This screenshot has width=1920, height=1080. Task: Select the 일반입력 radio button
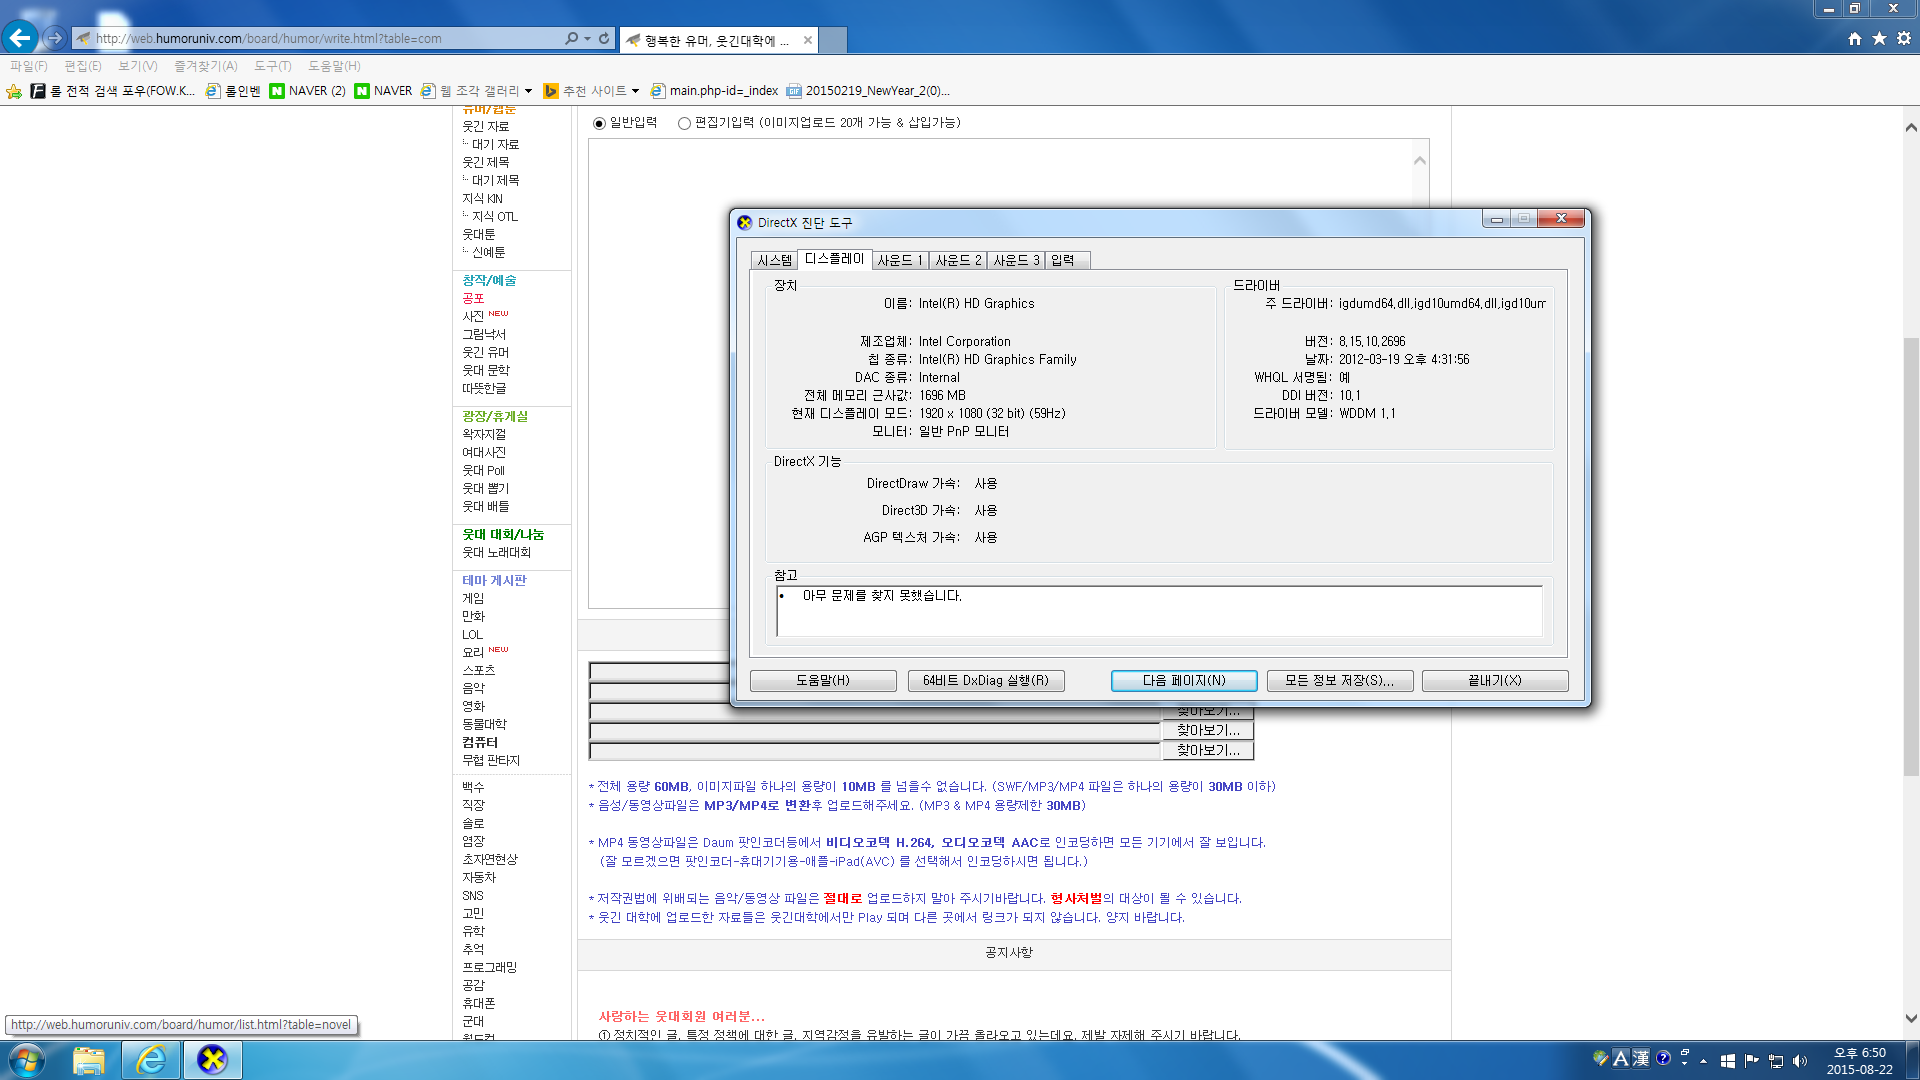pos(599,123)
